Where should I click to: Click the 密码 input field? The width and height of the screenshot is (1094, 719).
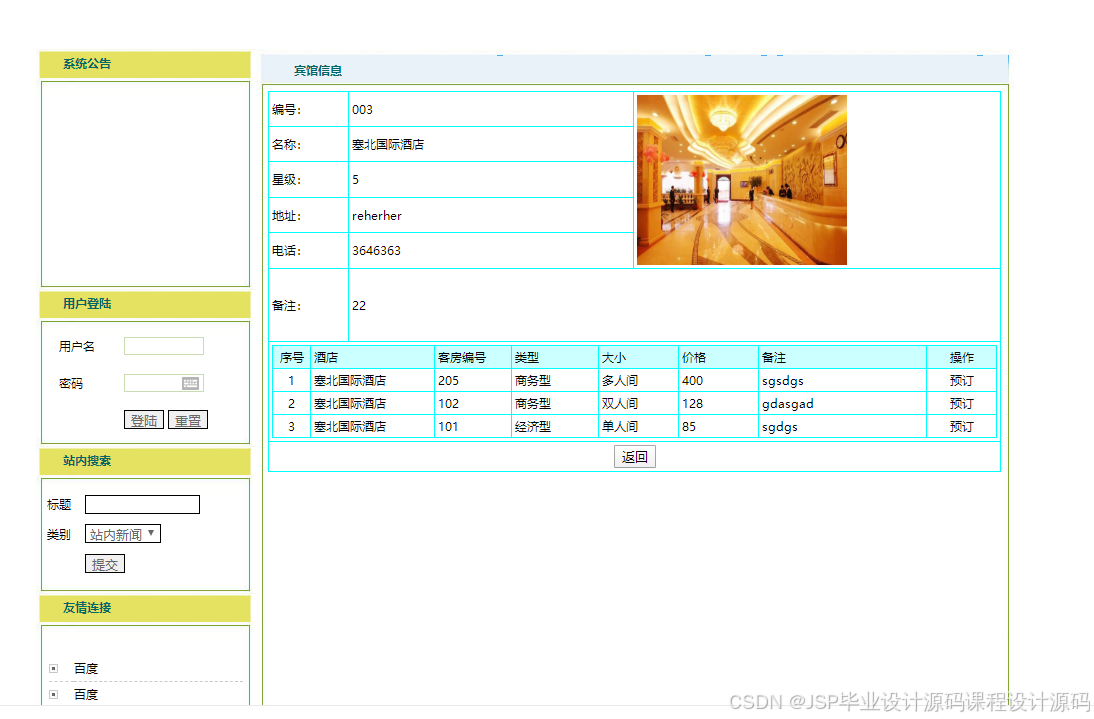pos(164,383)
